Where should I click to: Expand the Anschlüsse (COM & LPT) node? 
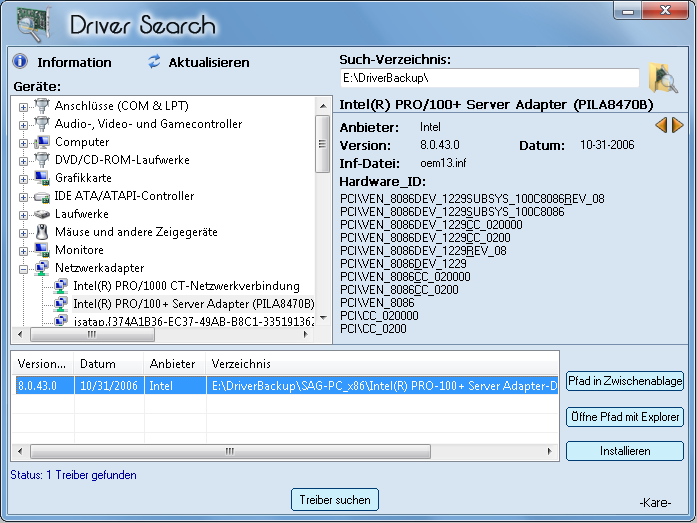pos(24,106)
